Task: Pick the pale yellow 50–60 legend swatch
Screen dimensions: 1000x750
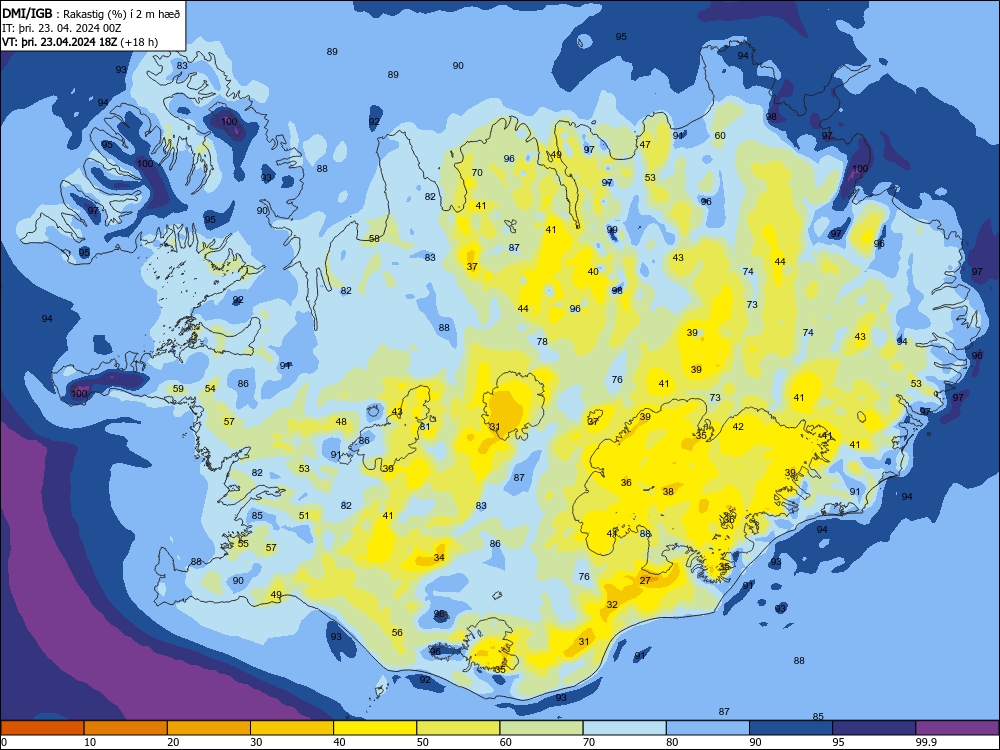Action: 459,728
